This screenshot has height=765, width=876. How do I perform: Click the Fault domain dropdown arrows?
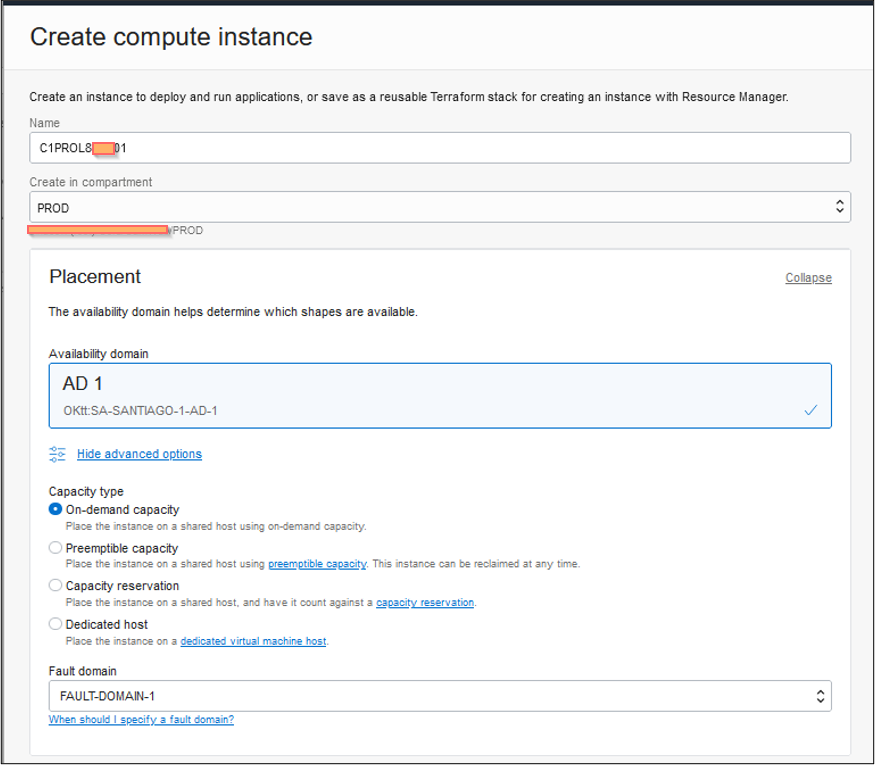[x=820, y=696]
